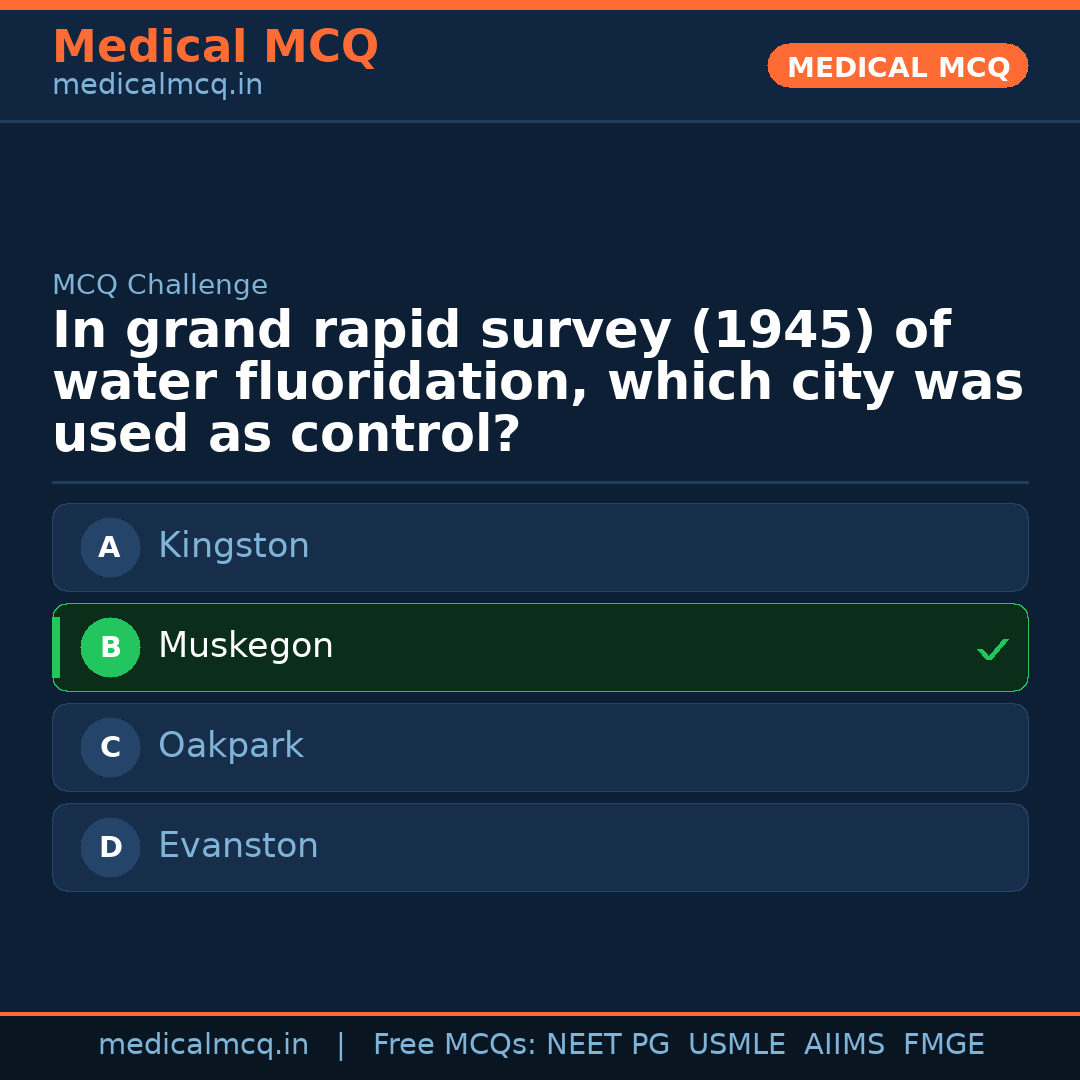Click the circular B badge icon
Image resolution: width=1080 pixels, height=1080 pixels.
(110, 647)
